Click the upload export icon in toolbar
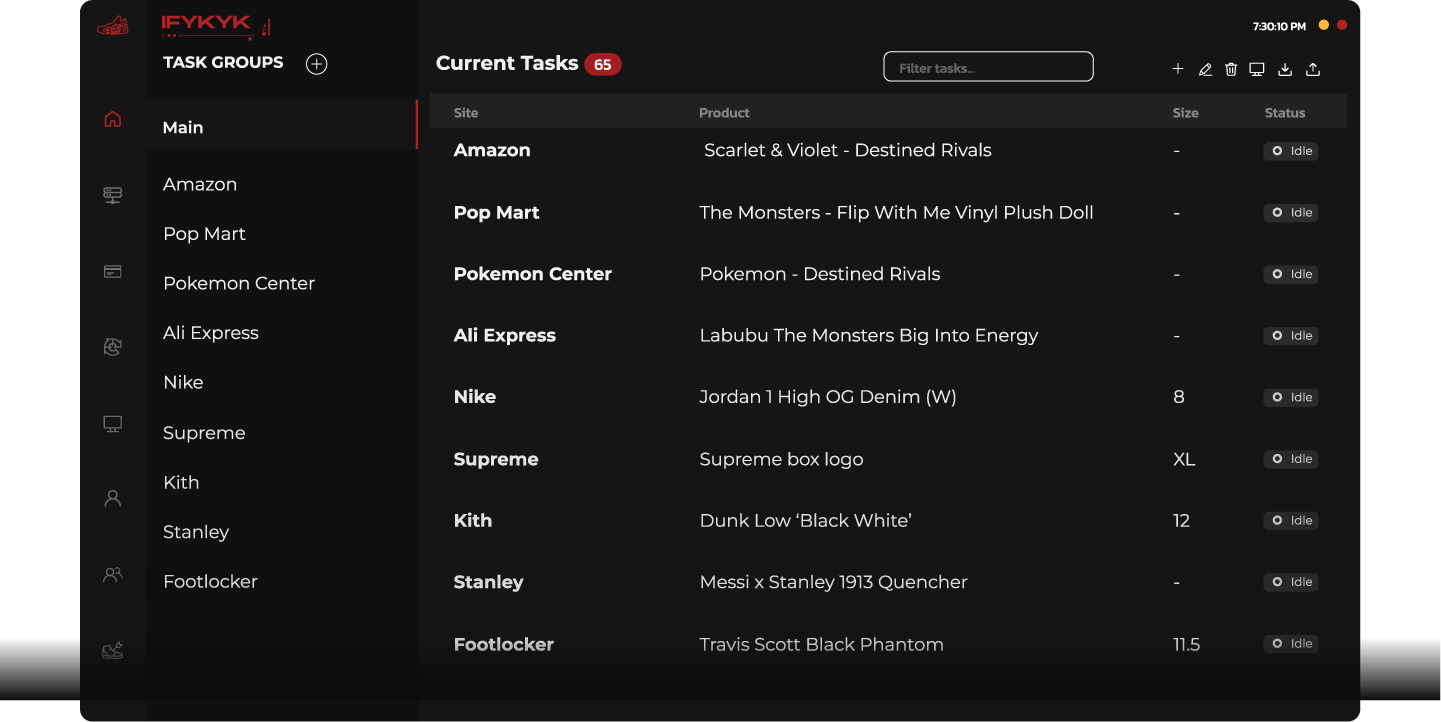 click(1314, 69)
